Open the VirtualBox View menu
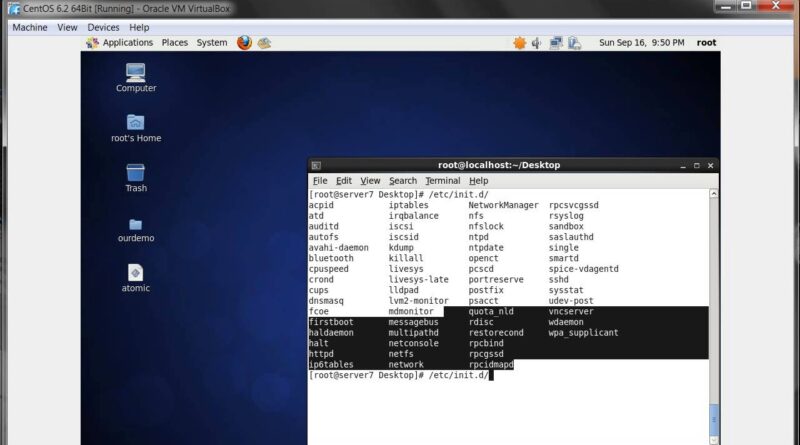 click(67, 27)
